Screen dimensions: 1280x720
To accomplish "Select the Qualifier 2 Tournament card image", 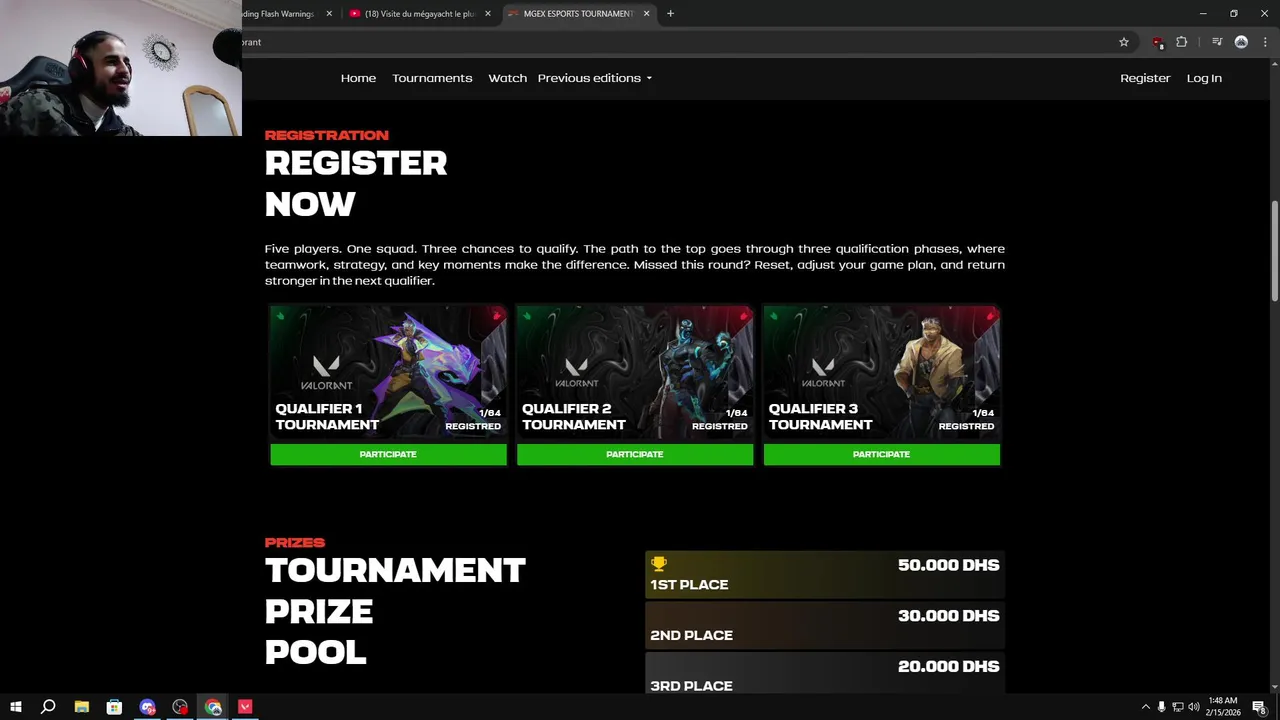I will click(635, 372).
